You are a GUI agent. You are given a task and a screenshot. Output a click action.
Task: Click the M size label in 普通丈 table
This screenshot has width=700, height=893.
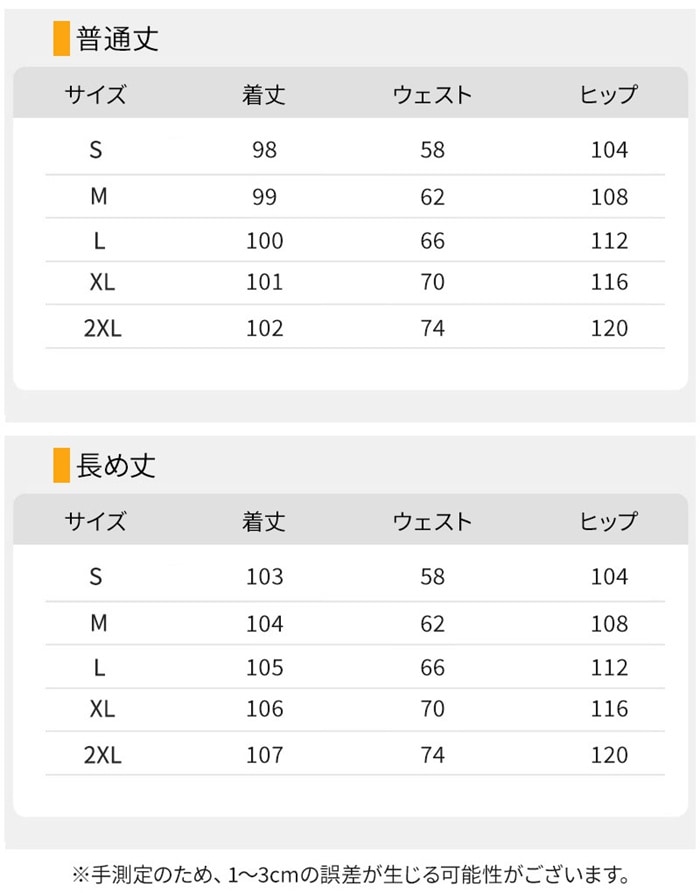click(x=98, y=197)
